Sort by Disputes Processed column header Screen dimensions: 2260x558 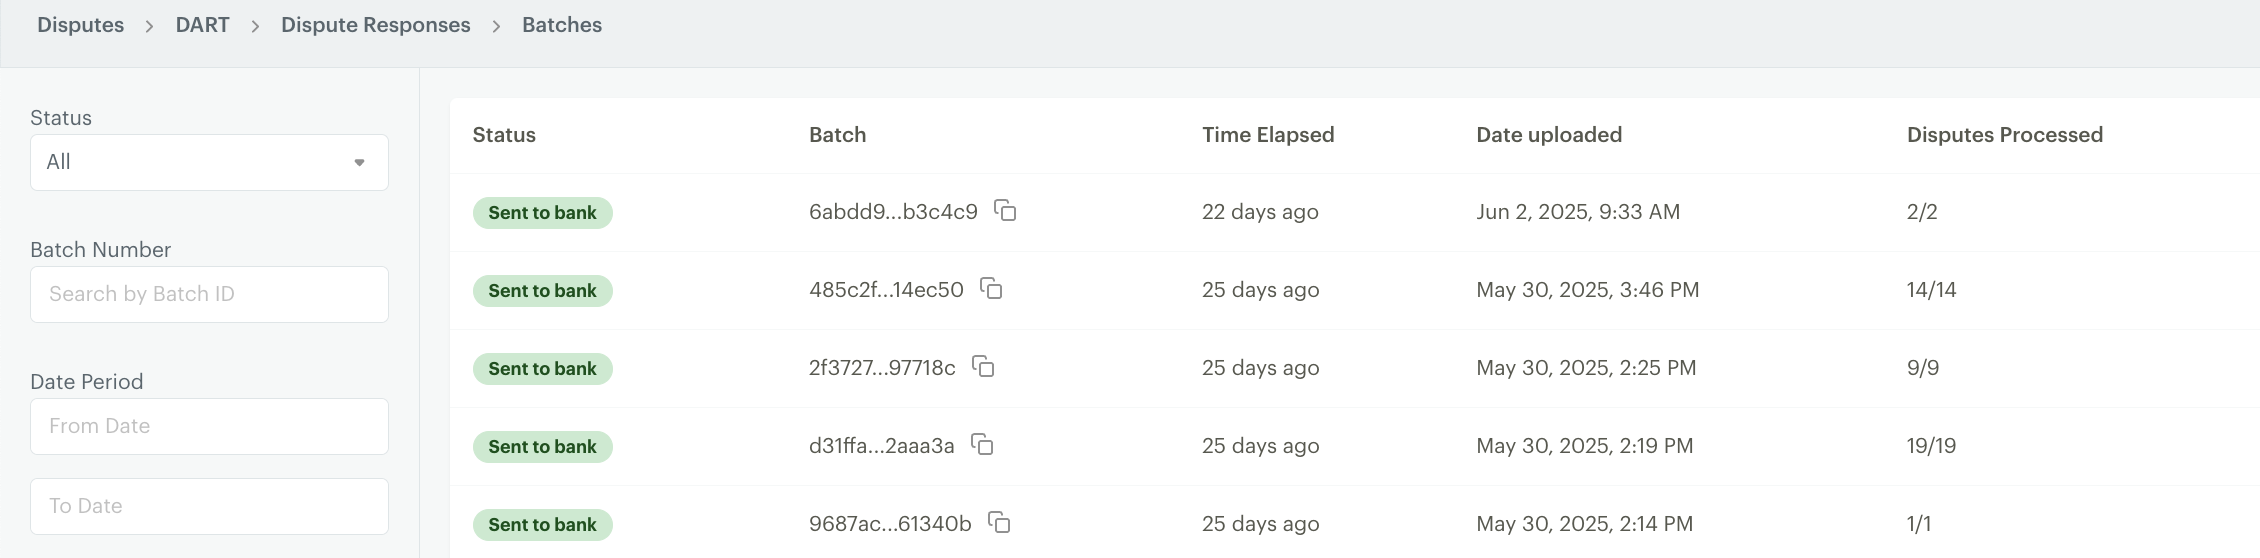coord(2005,135)
